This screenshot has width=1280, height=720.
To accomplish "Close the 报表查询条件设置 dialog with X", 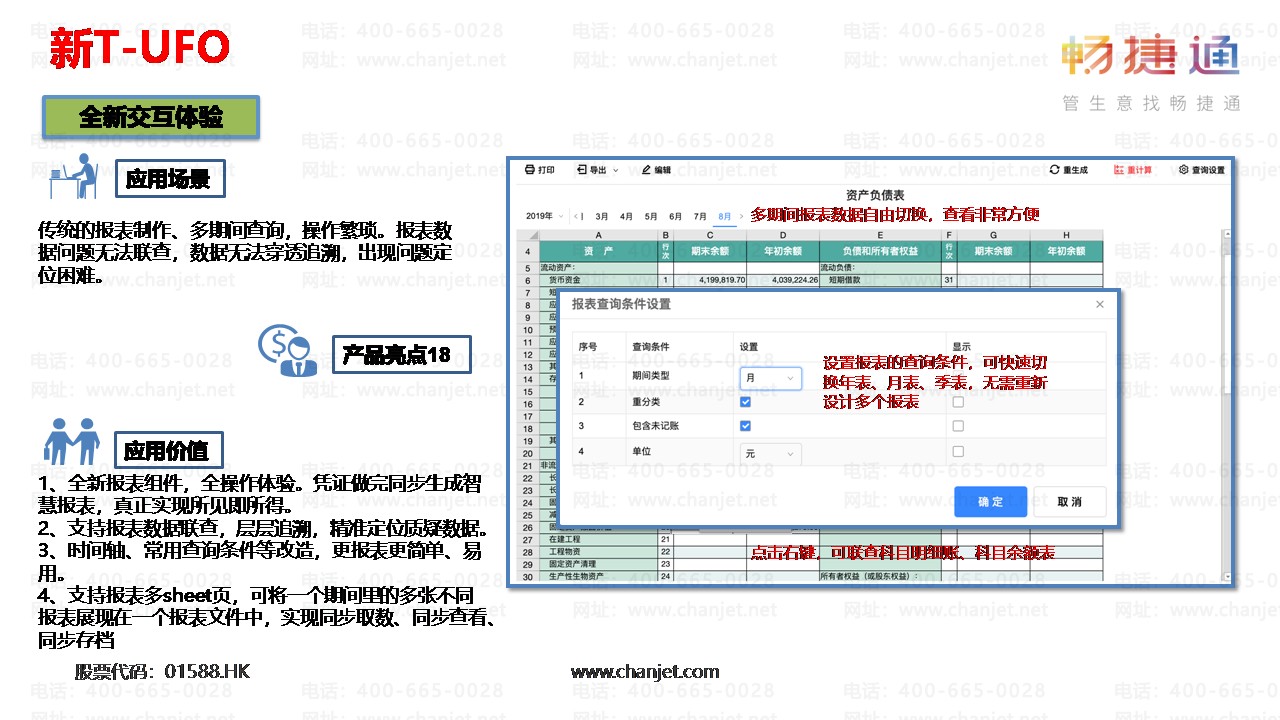I will [1100, 304].
